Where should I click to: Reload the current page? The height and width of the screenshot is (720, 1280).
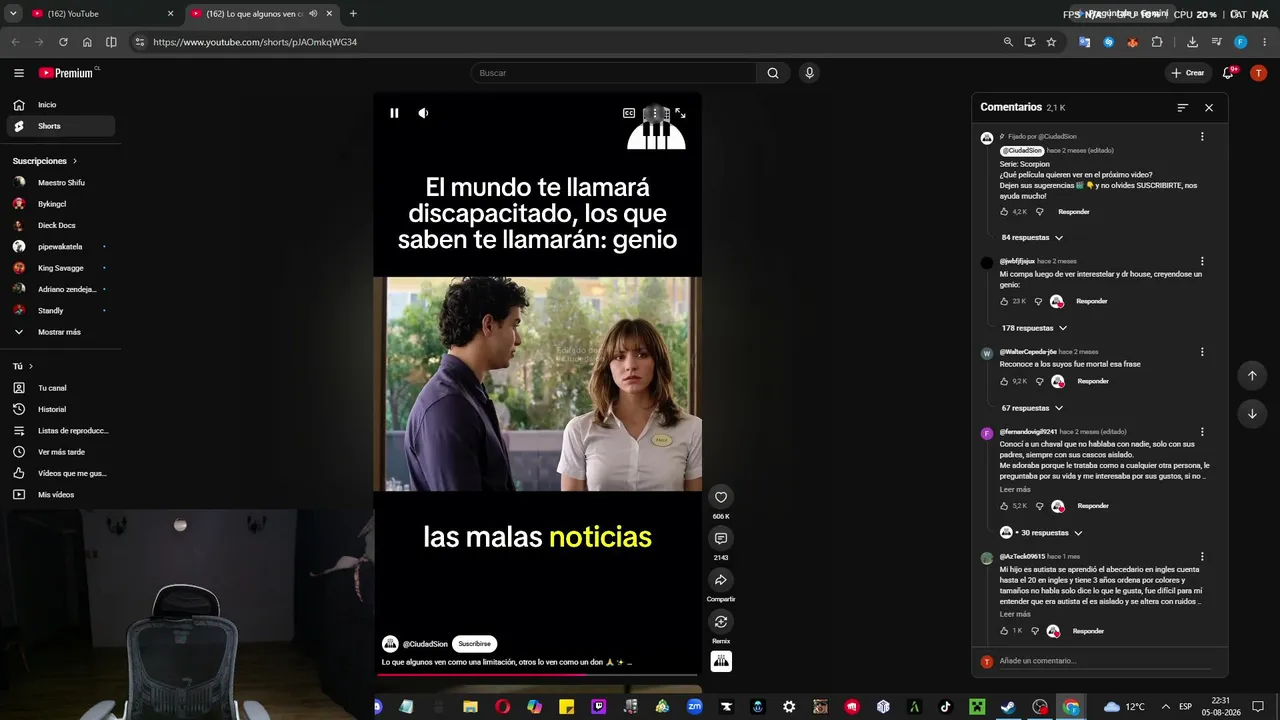63,42
